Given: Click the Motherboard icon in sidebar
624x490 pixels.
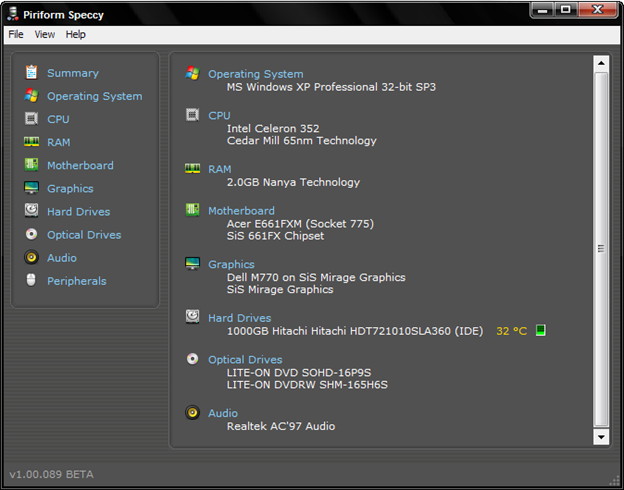Looking at the screenshot, I should [31, 165].
